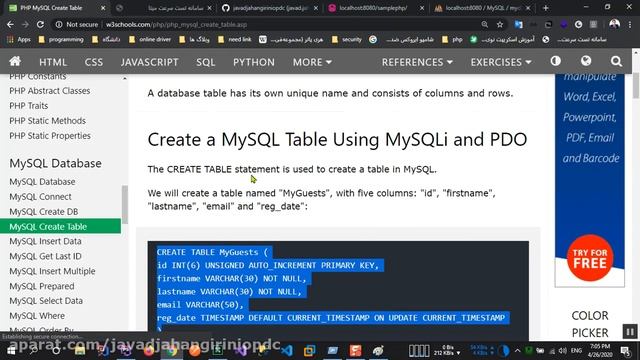This screenshot has height=360, width=640.
Task: Bookmark this page with the star icon
Action: tap(500, 24)
